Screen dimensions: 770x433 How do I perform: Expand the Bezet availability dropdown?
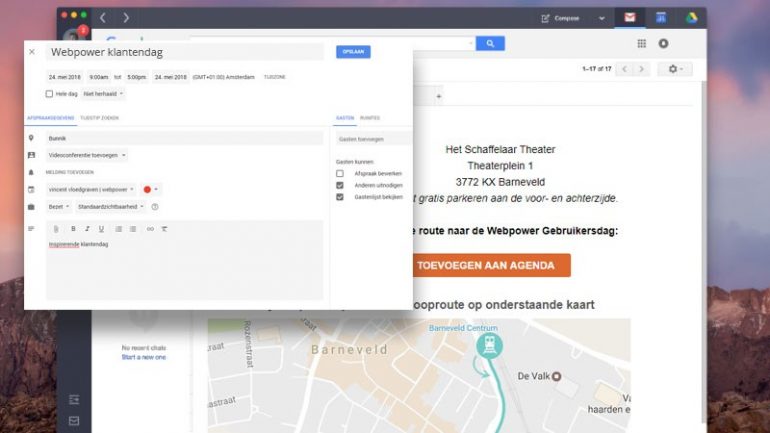click(58, 207)
